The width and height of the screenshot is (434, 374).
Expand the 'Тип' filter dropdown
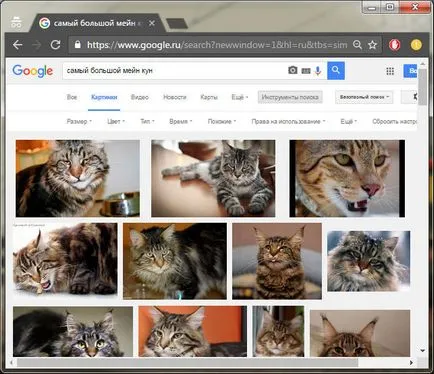147,122
